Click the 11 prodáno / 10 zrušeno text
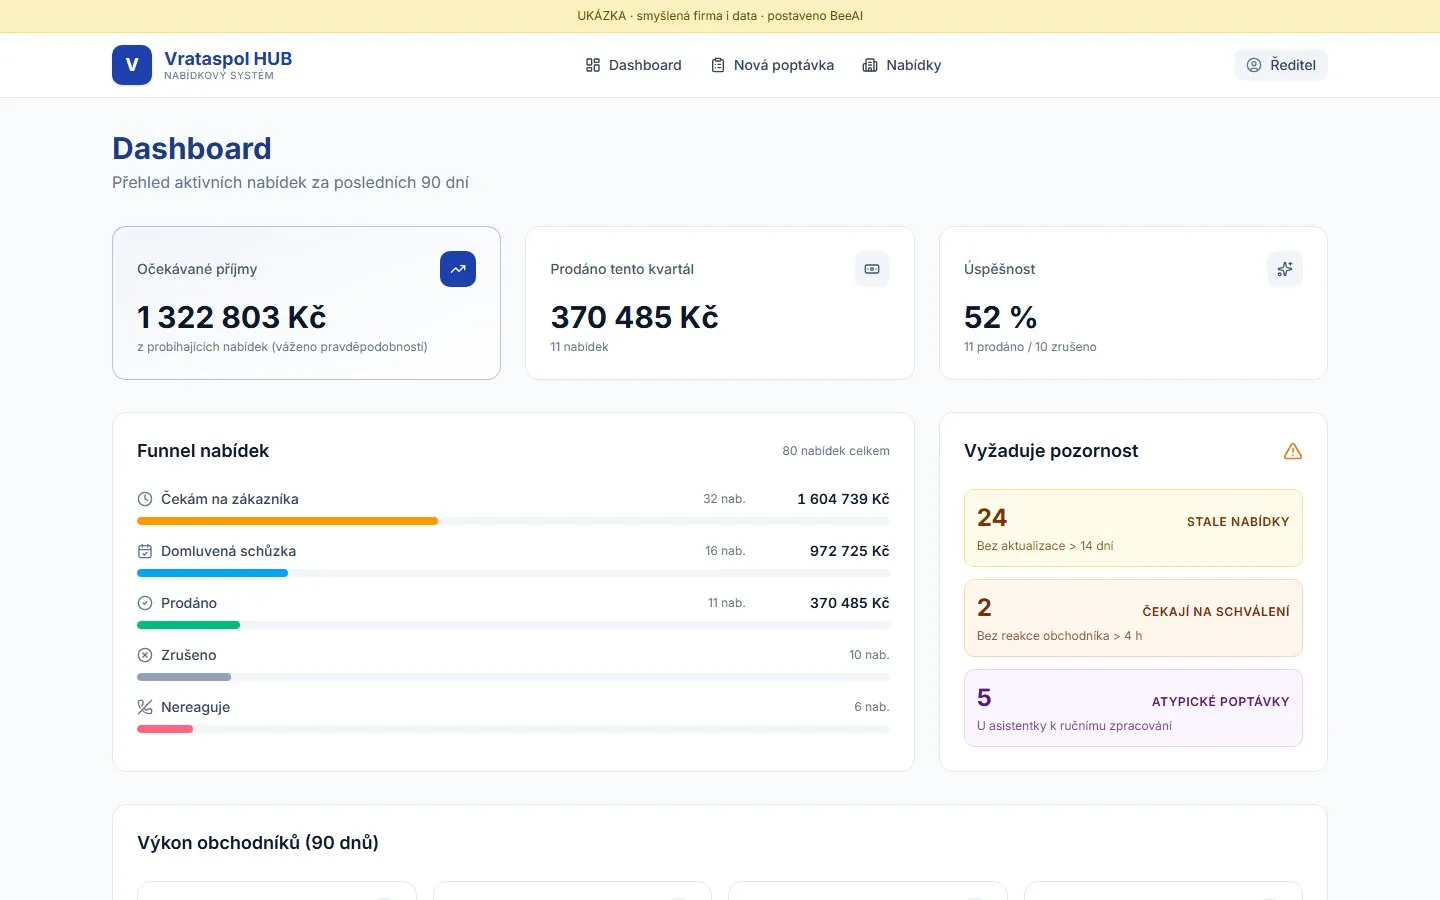This screenshot has width=1440, height=900. pyautogui.click(x=1030, y=347)
